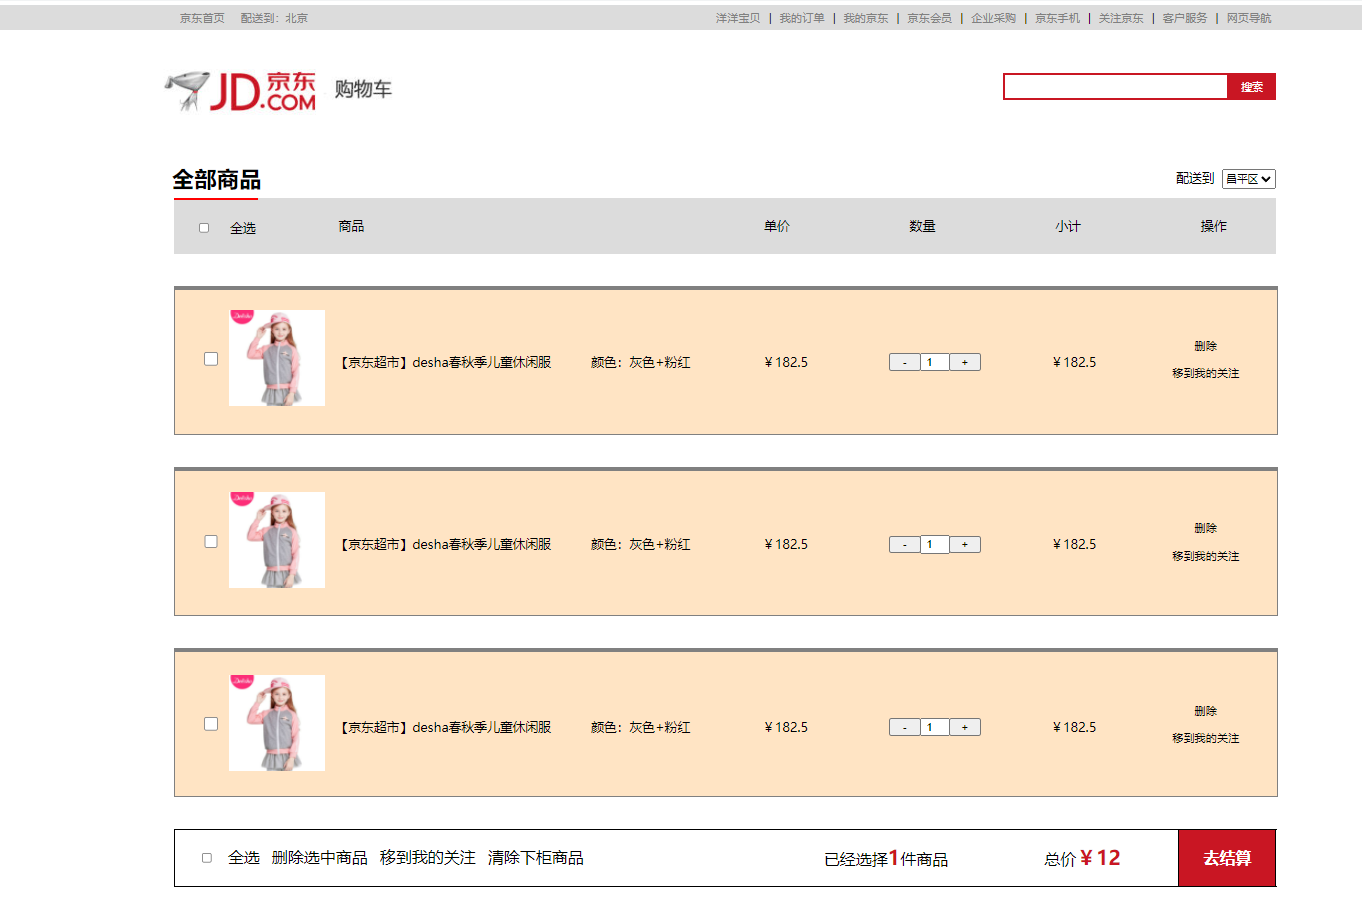The height and width of the screenshot is (899, 1362).
Task: Open 客户服务 in top navigation
Action: click(x=1185, y=18)
